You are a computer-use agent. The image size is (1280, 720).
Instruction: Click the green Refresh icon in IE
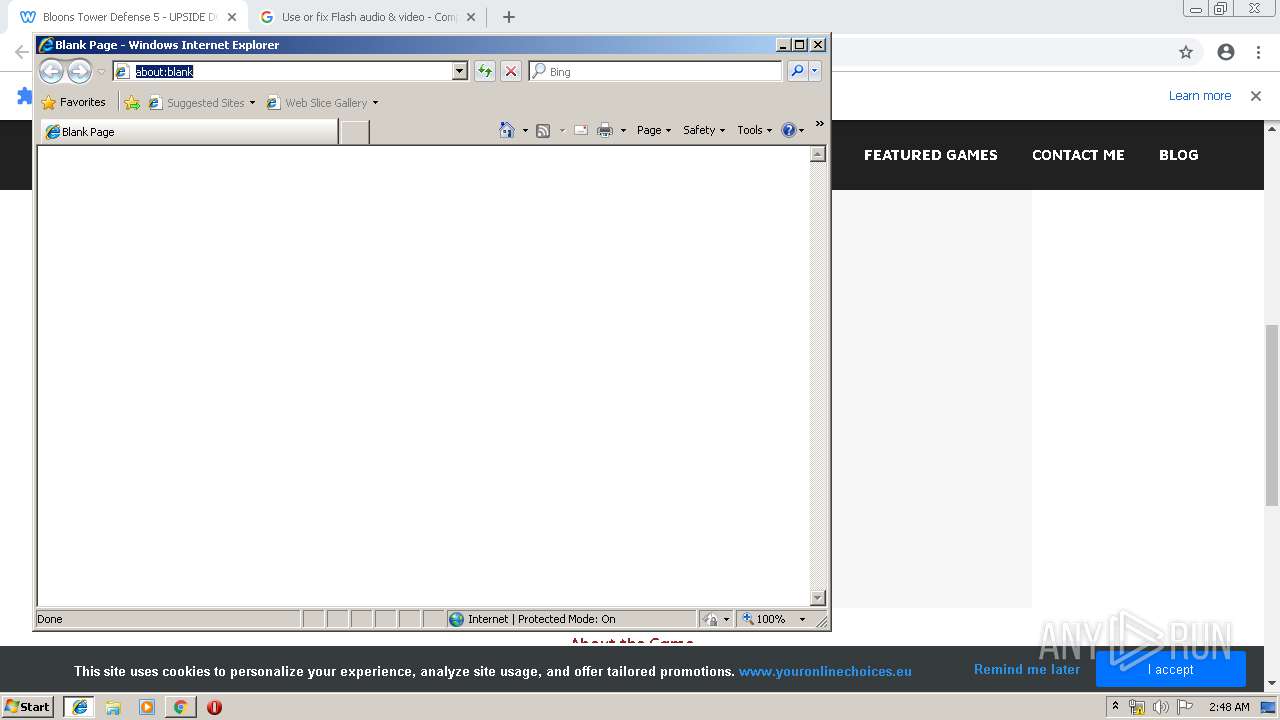pos(485,71)
